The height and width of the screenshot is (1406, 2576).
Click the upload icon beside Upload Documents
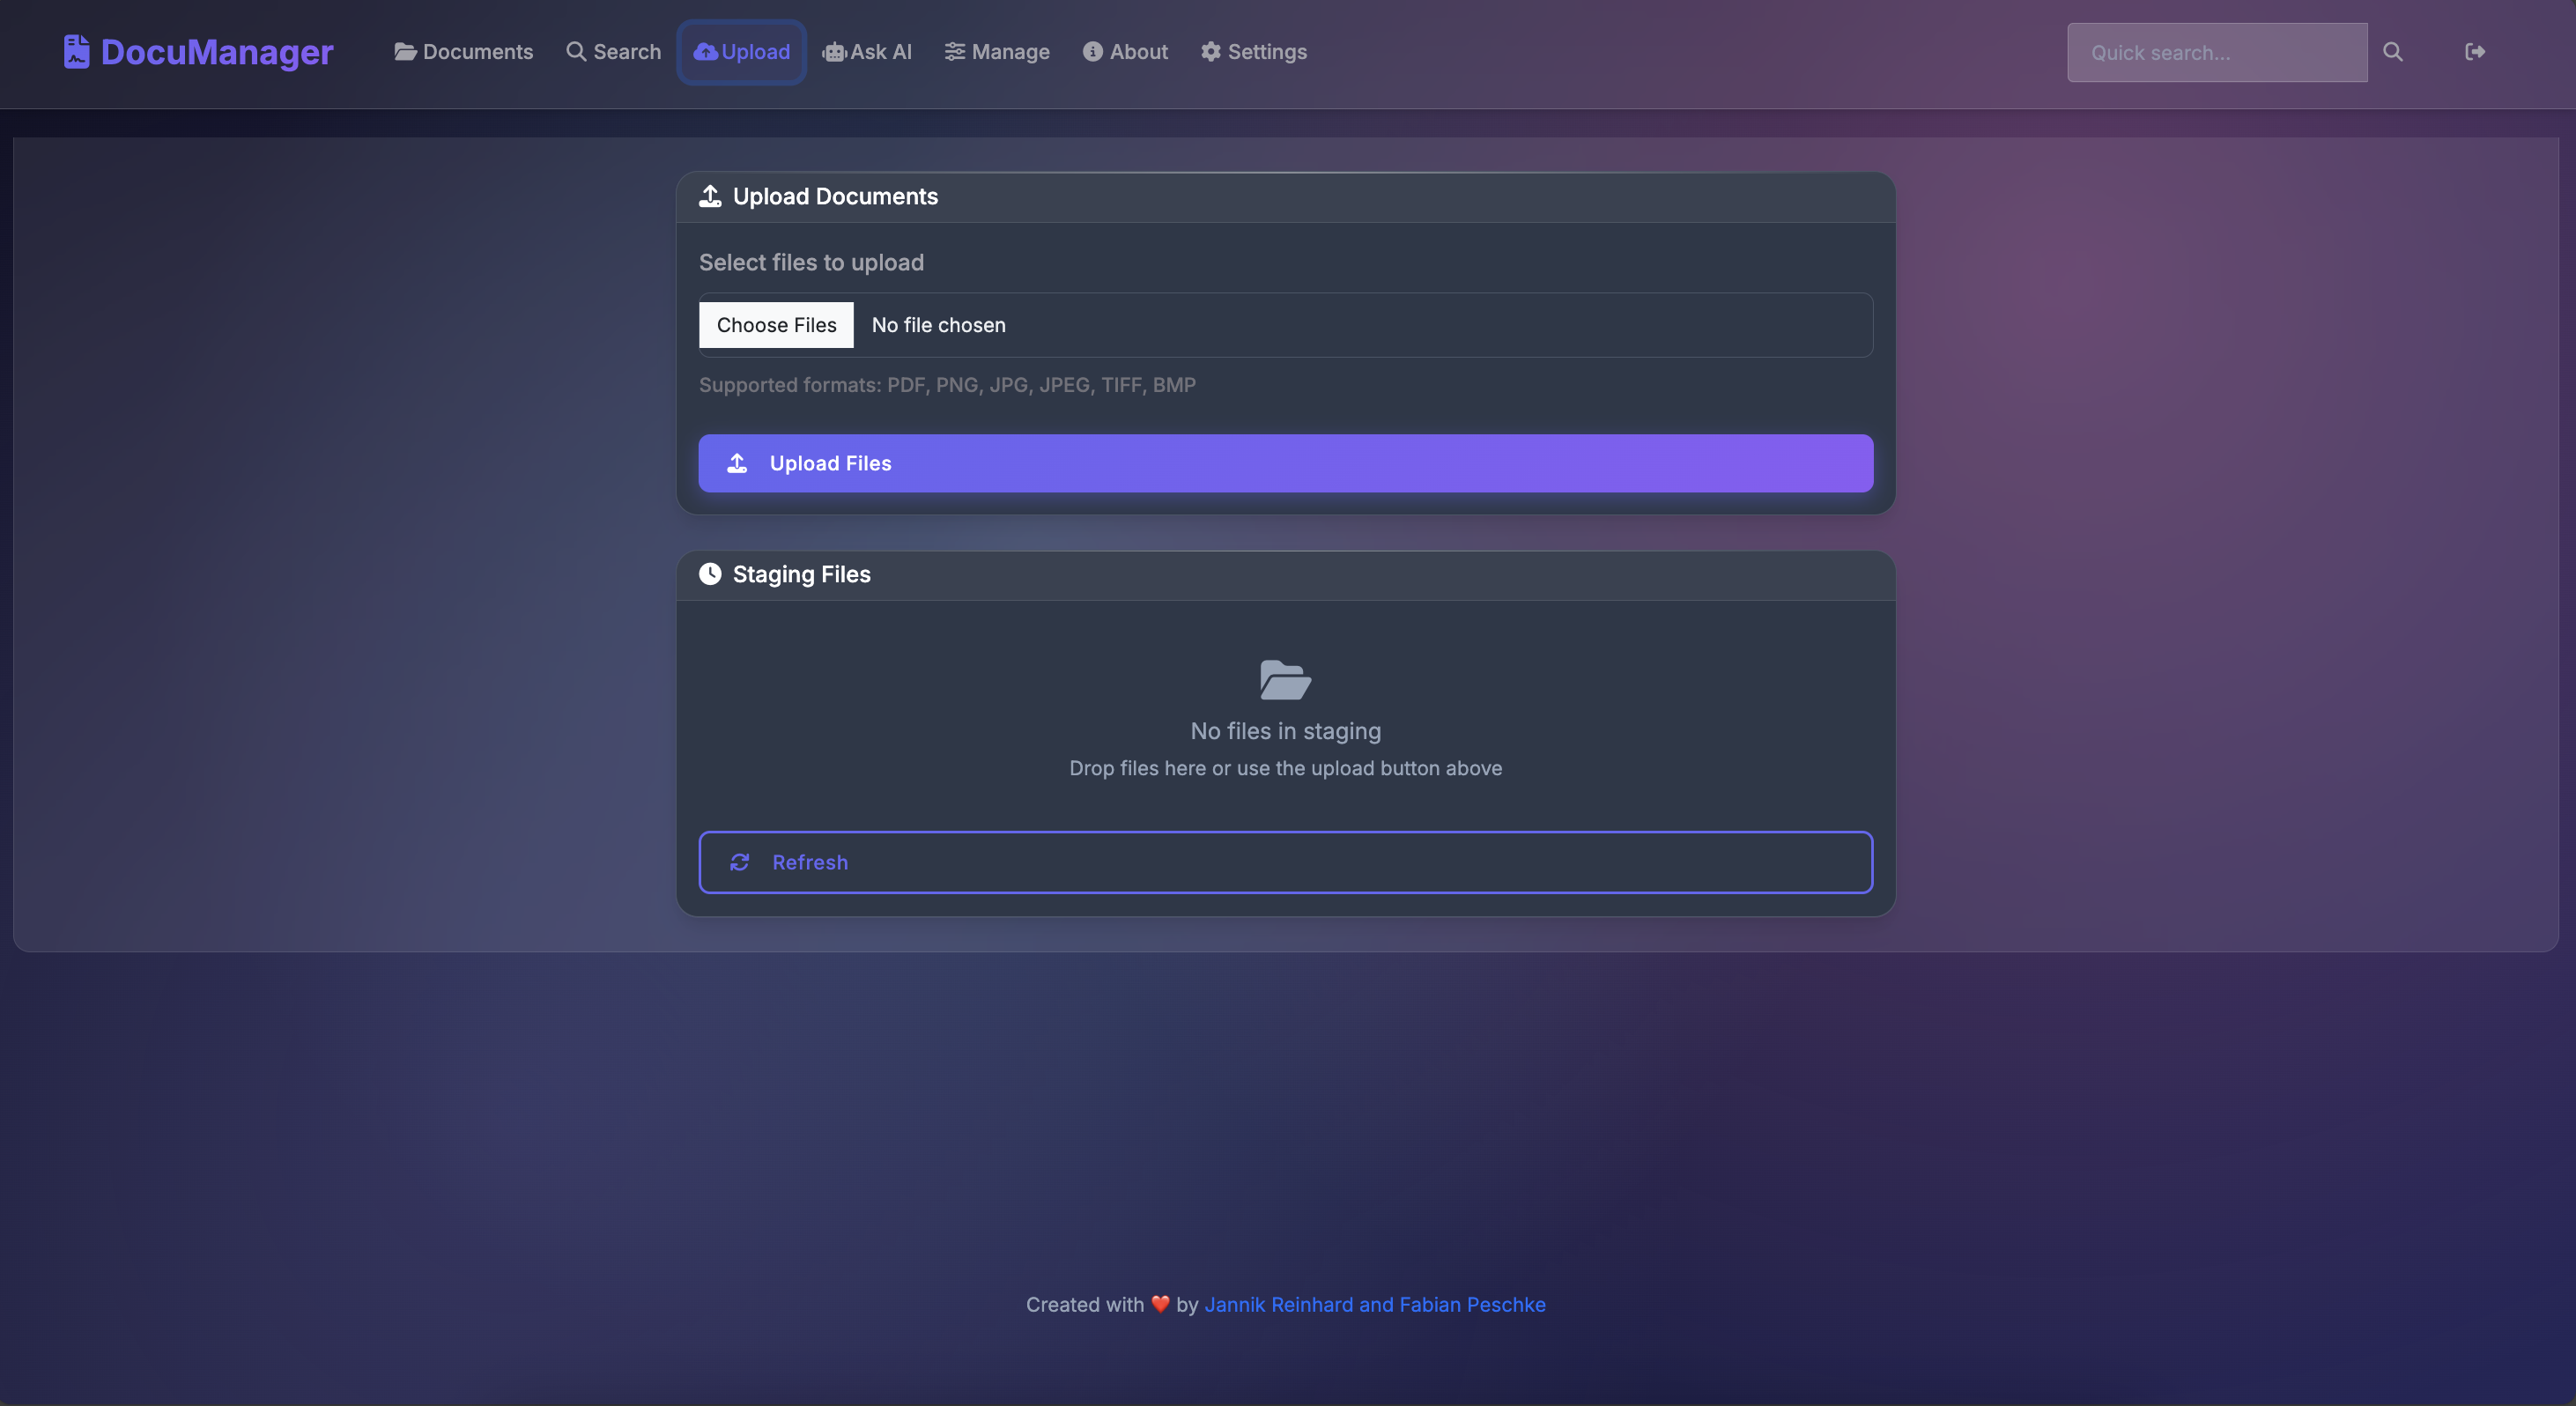point(710,196)
